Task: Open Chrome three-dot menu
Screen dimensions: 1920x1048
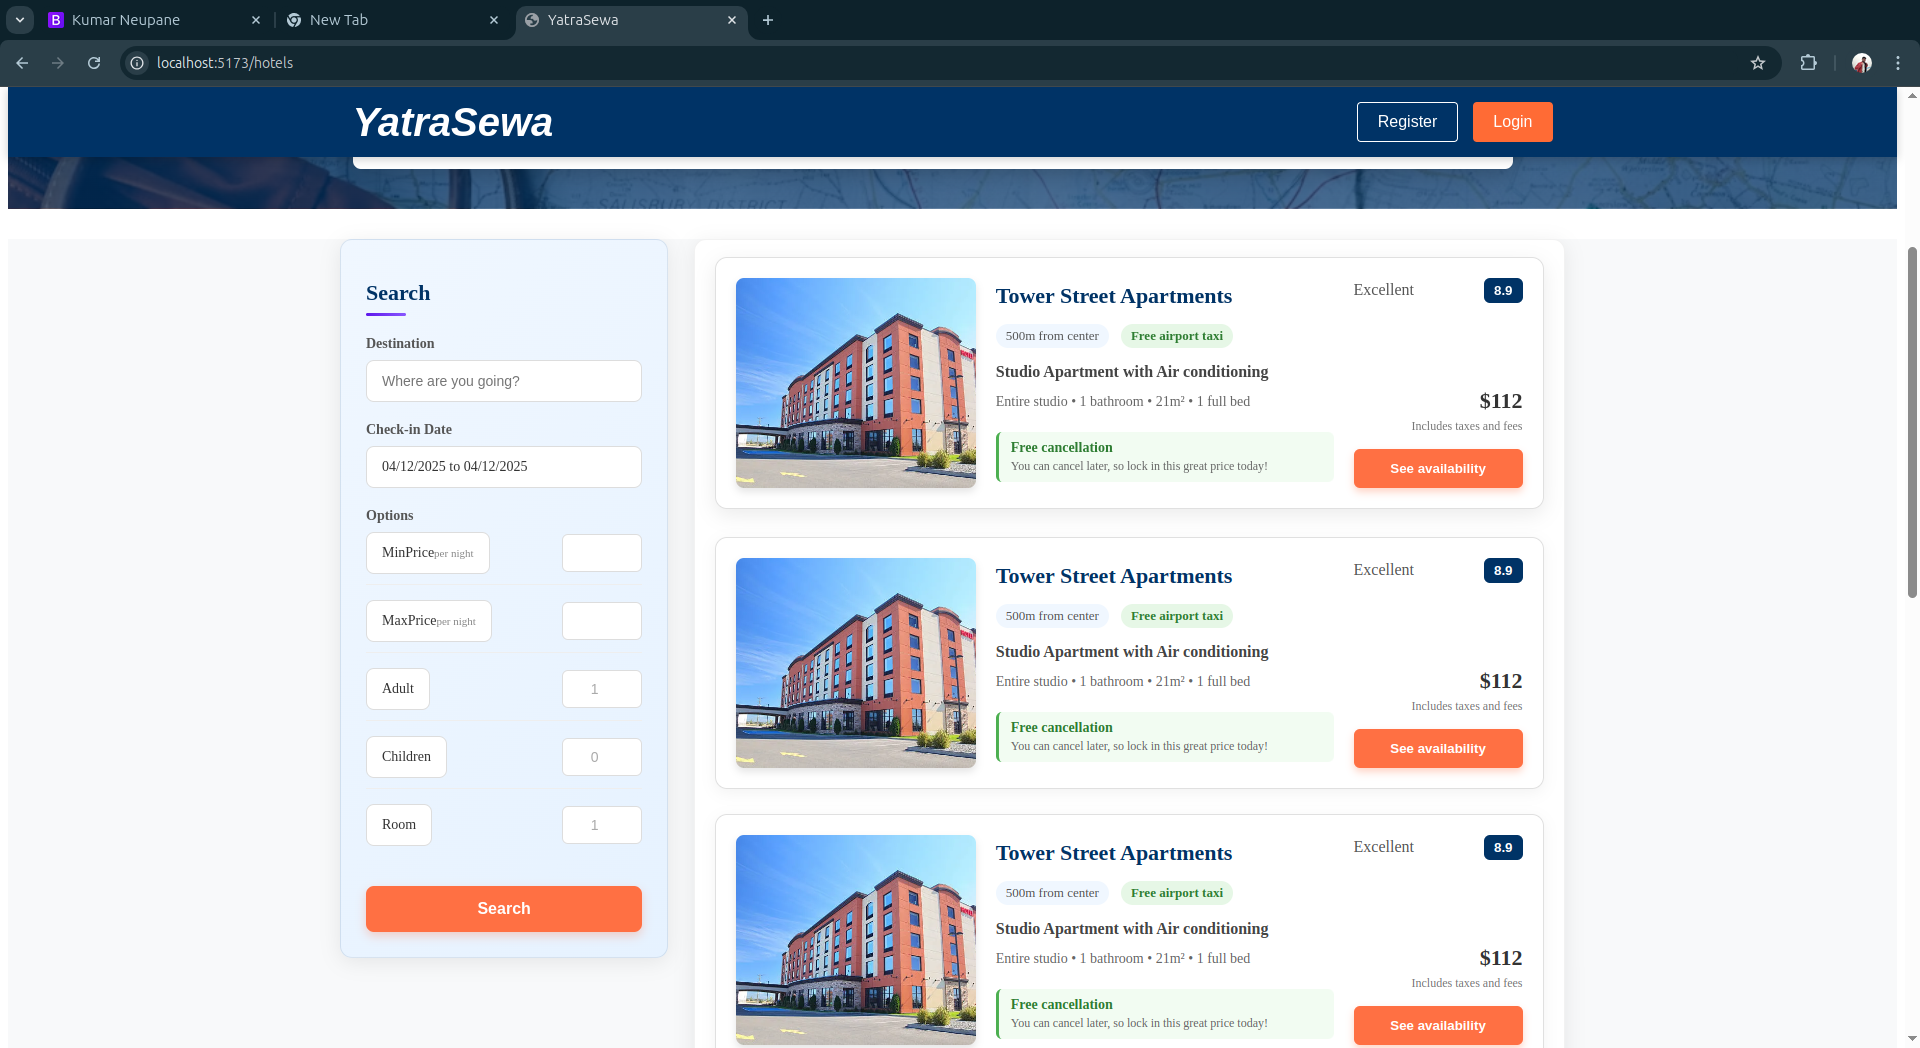Action: point(1897,63)
